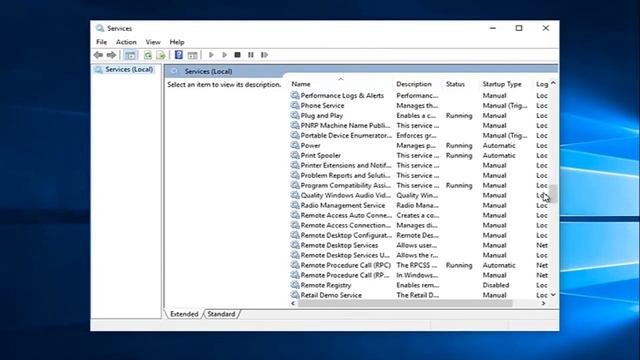This screenshot has height=360, width=640.
Task: Select Remote Desktop Services U... row
Action: pos(419,255)
